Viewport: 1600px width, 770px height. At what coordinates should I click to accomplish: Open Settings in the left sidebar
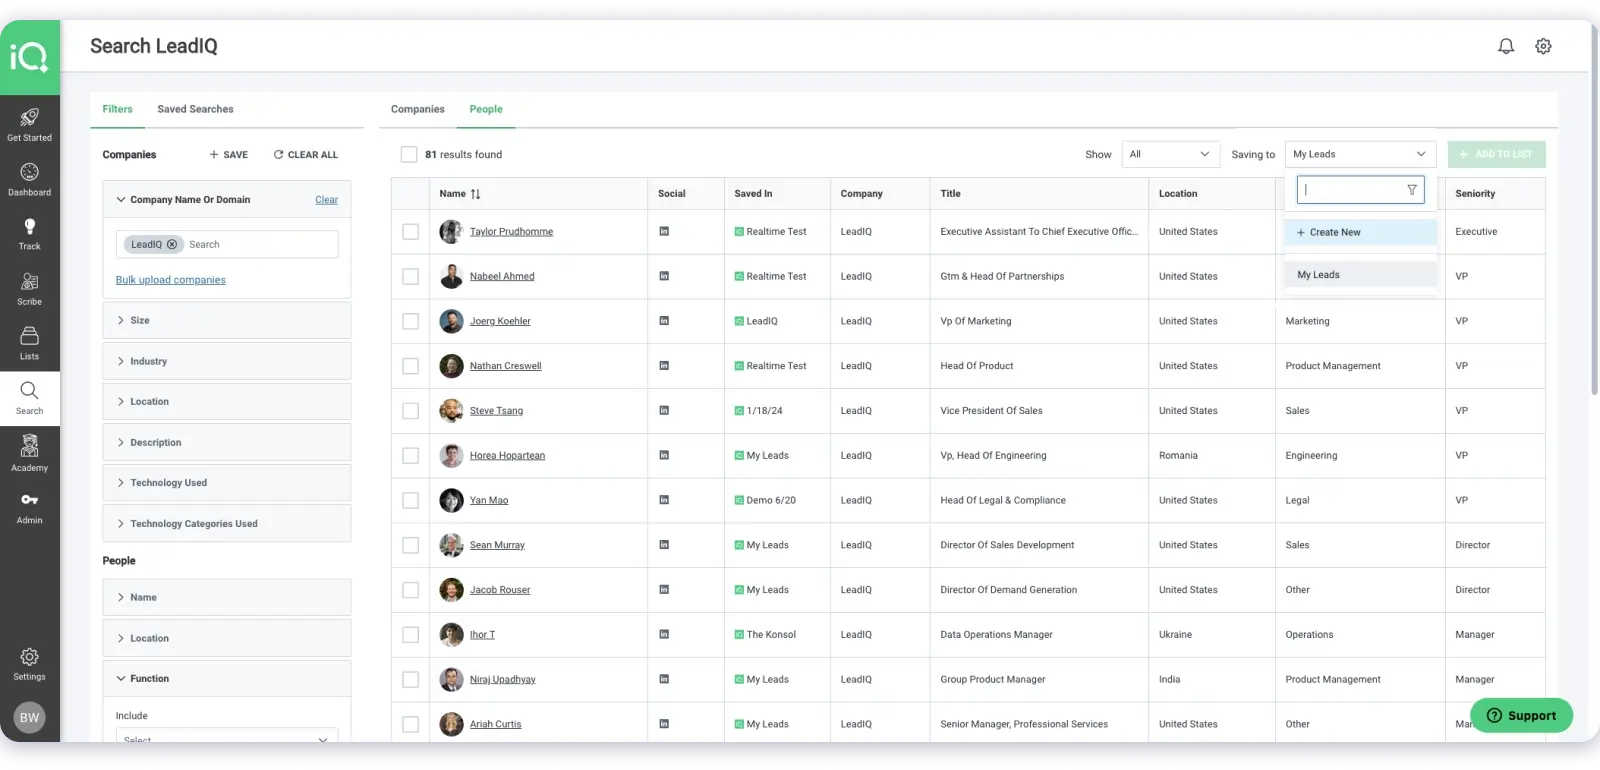tap(30, 664)
